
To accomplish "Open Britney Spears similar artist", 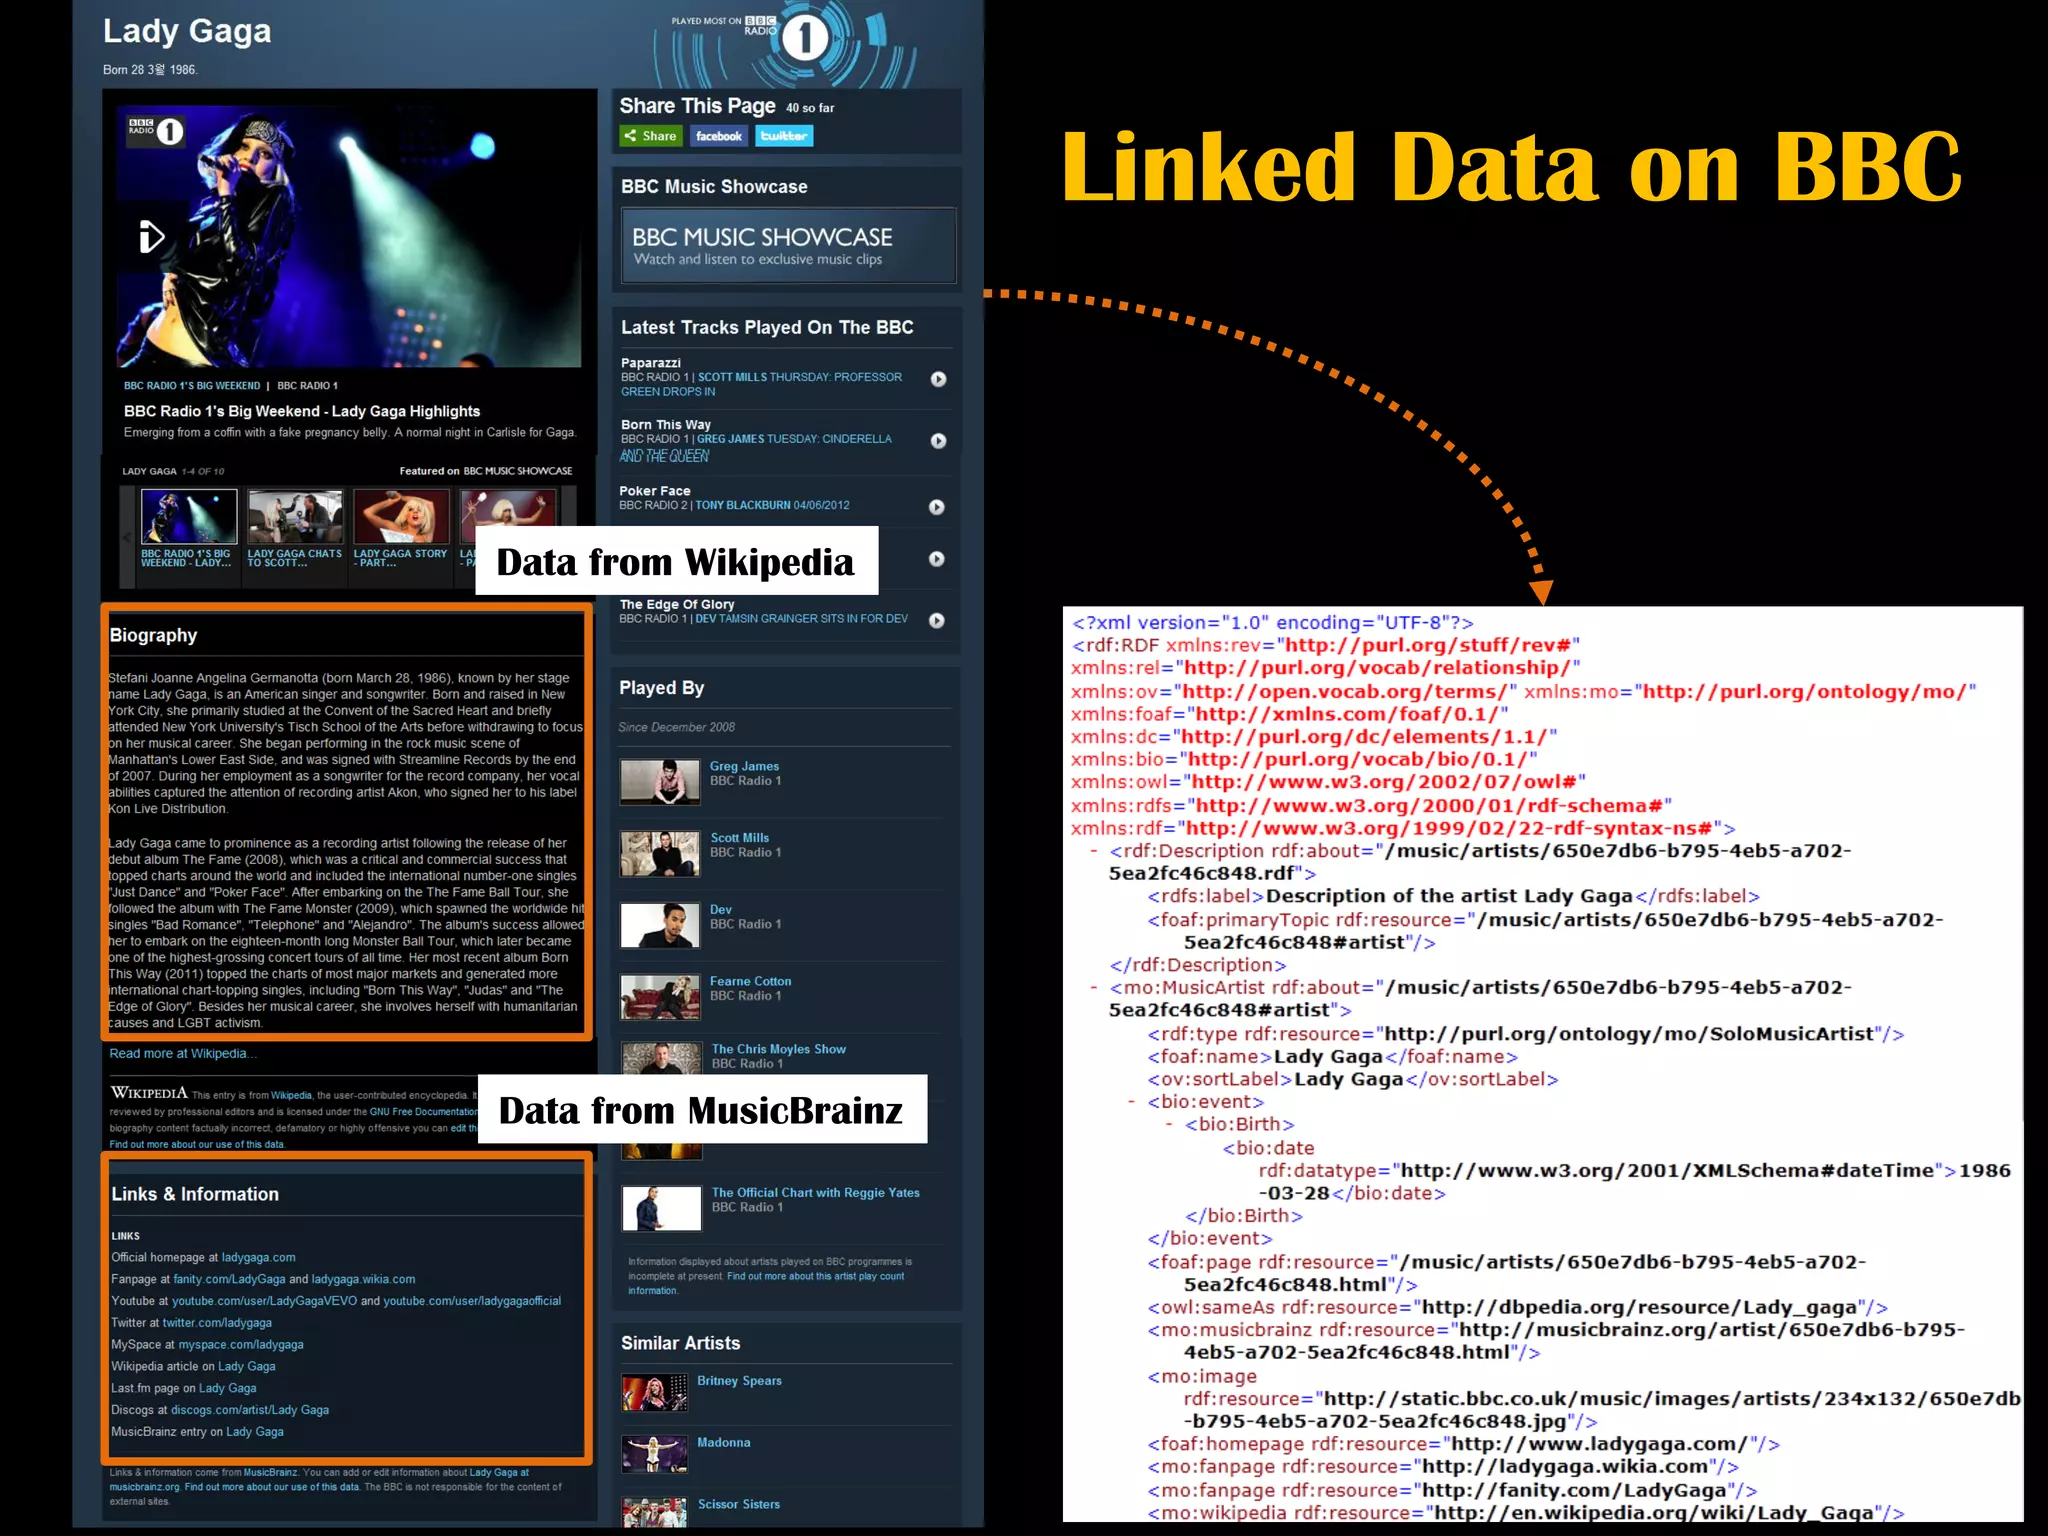I will coord(739,1381).
